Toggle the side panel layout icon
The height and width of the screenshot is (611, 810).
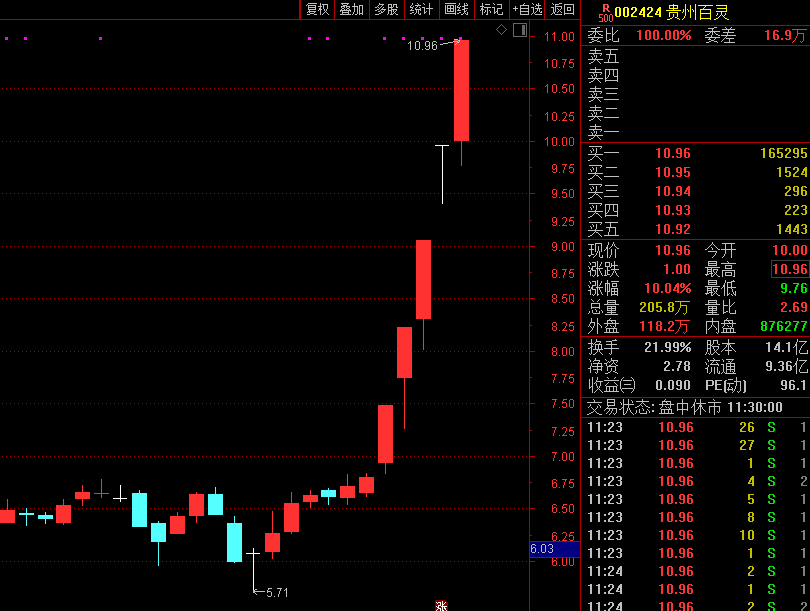coord(519,30)
